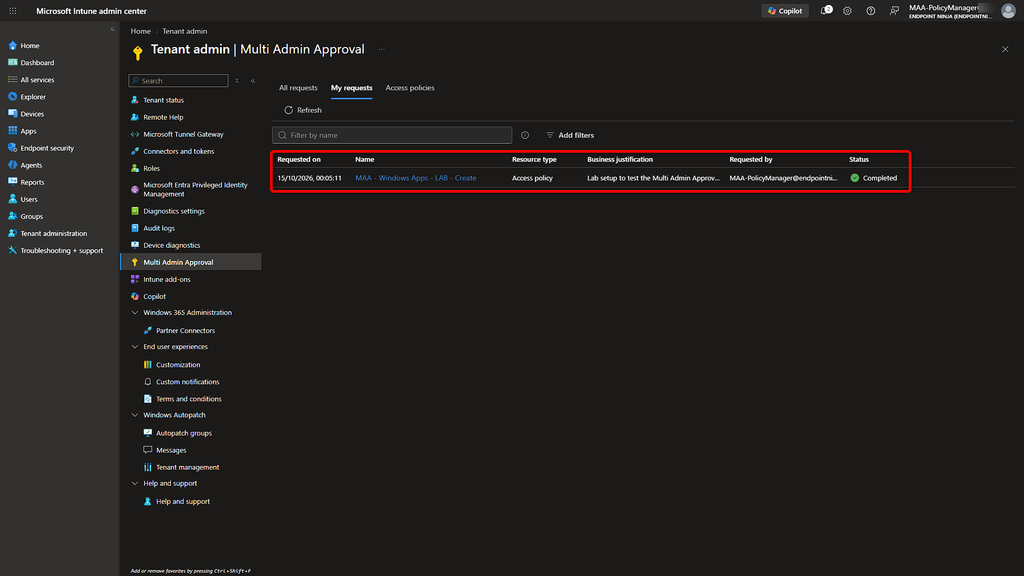Open Devices in left navigation

[x=32, y=114]
